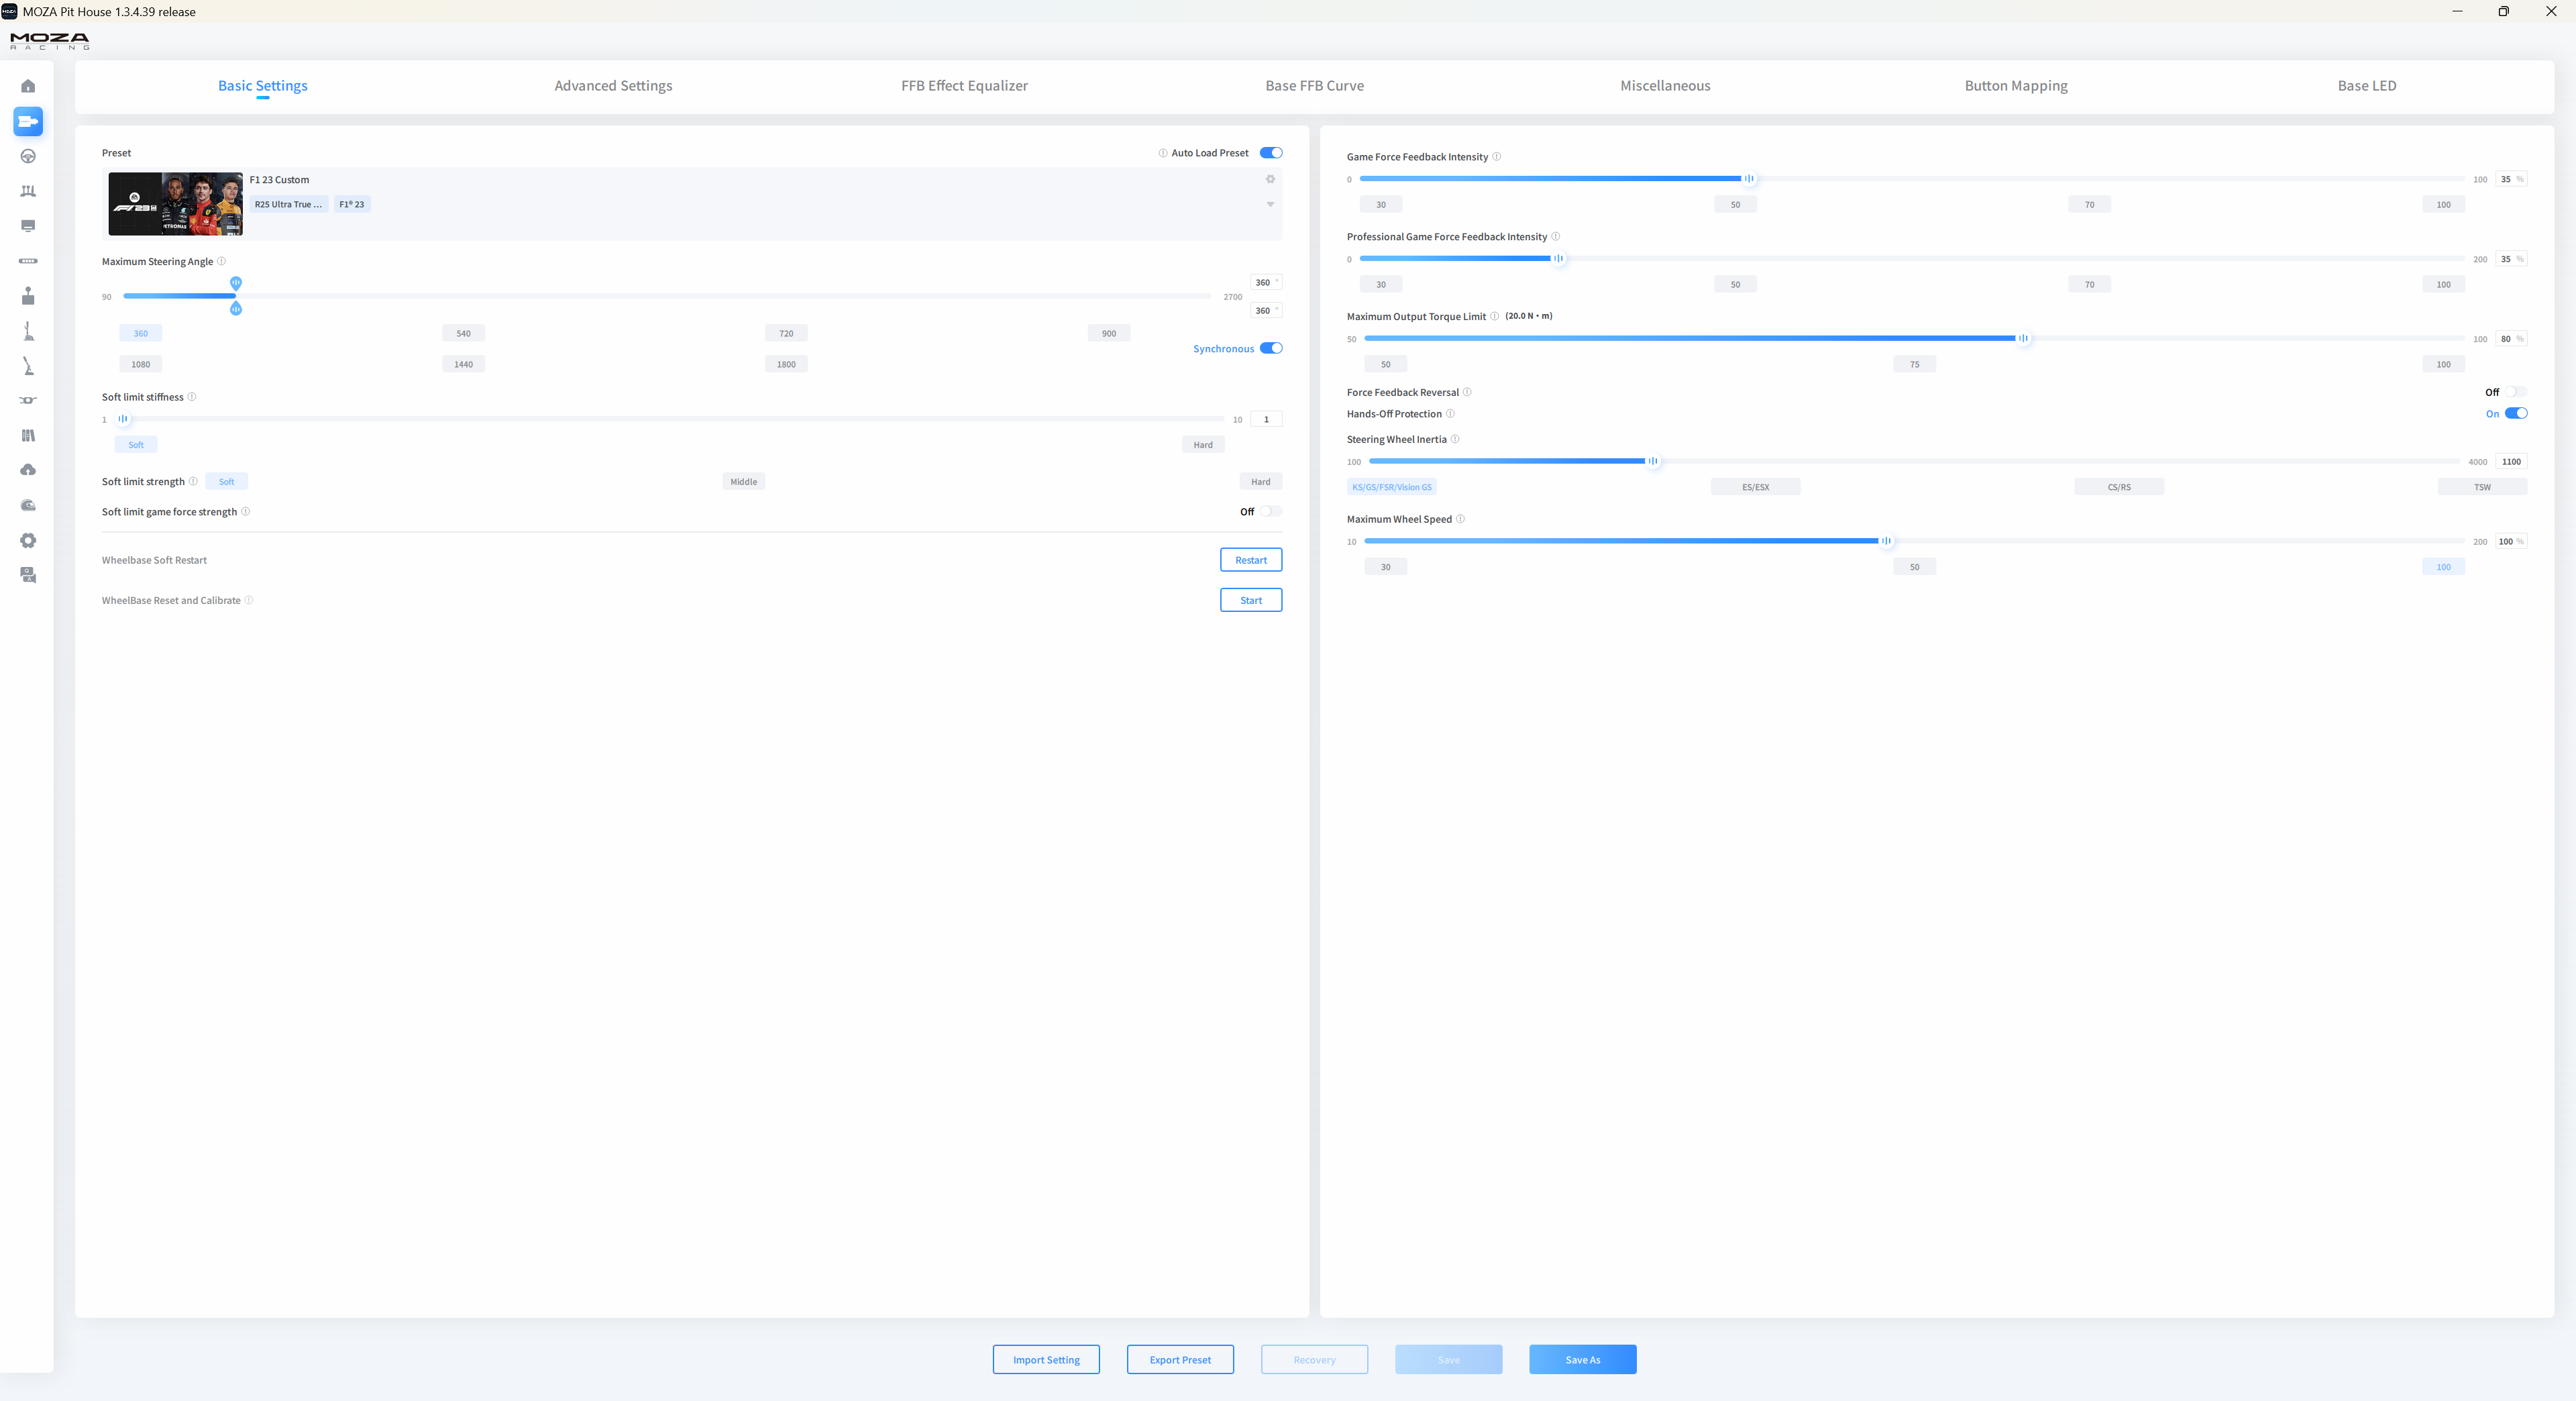
Task: Click the F1 23 game tag
Action: click(352, 204)
